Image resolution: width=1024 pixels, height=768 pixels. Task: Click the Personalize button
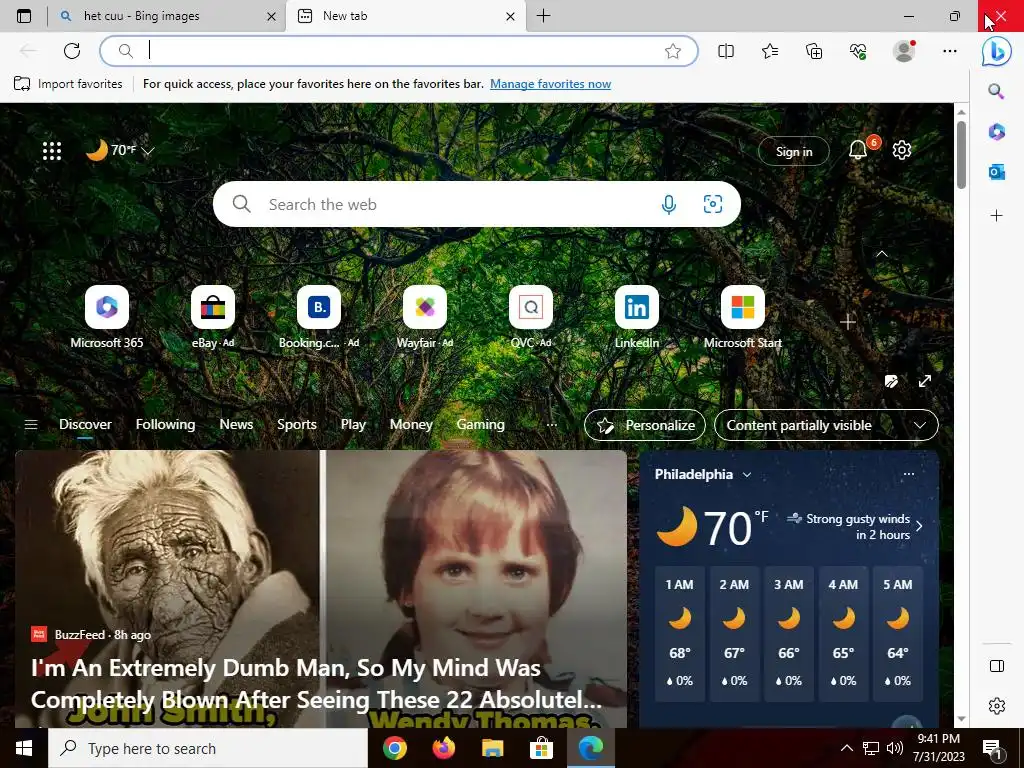pyautogui.click(x=645, y=425)
